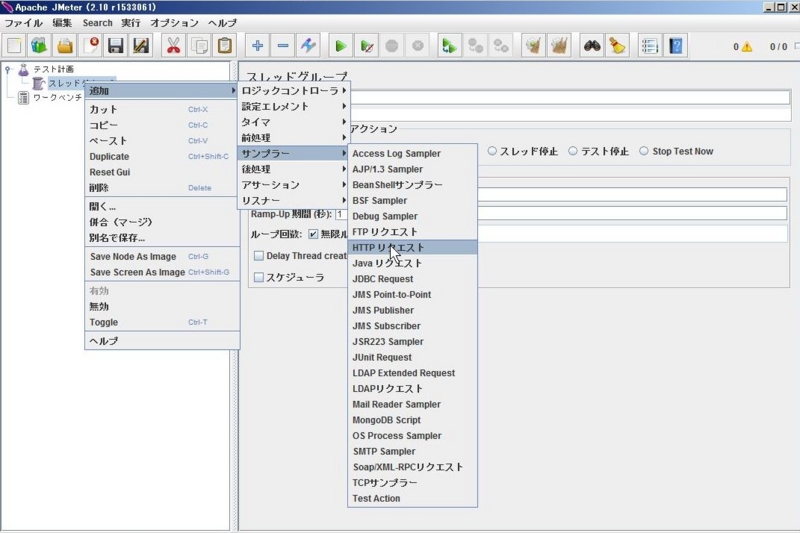
Task: Choose HTTP リクエスト sampler
Action: click(x=412, y=247)
